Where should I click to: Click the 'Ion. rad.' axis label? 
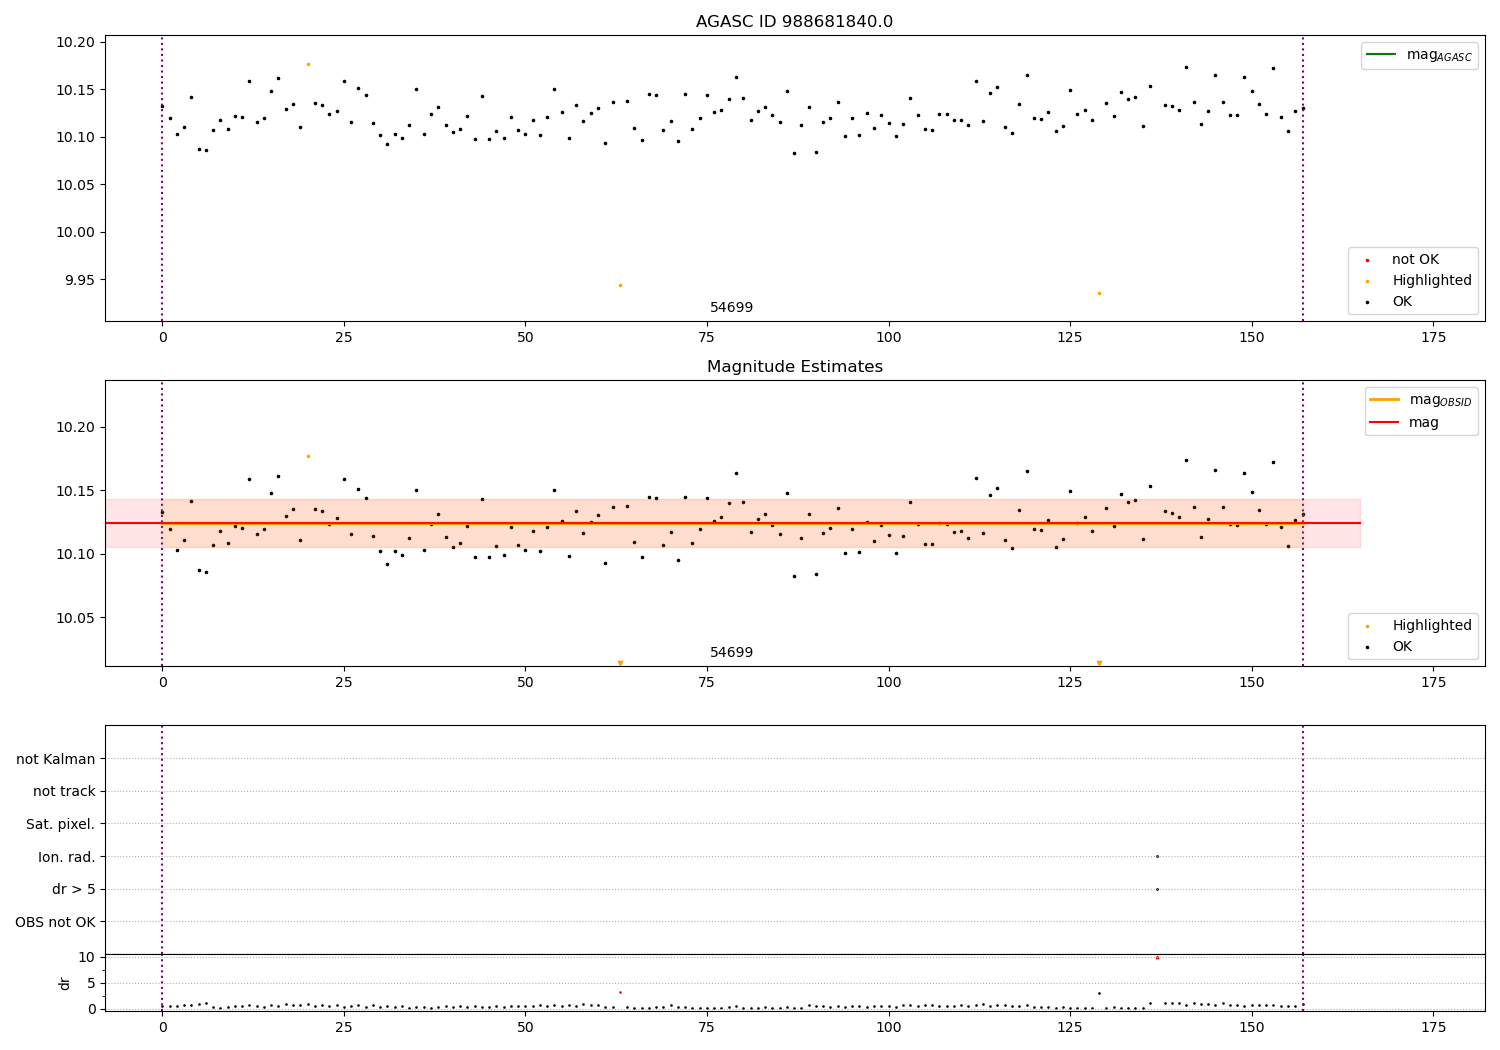pyautogui.click(x=67, y=857)
